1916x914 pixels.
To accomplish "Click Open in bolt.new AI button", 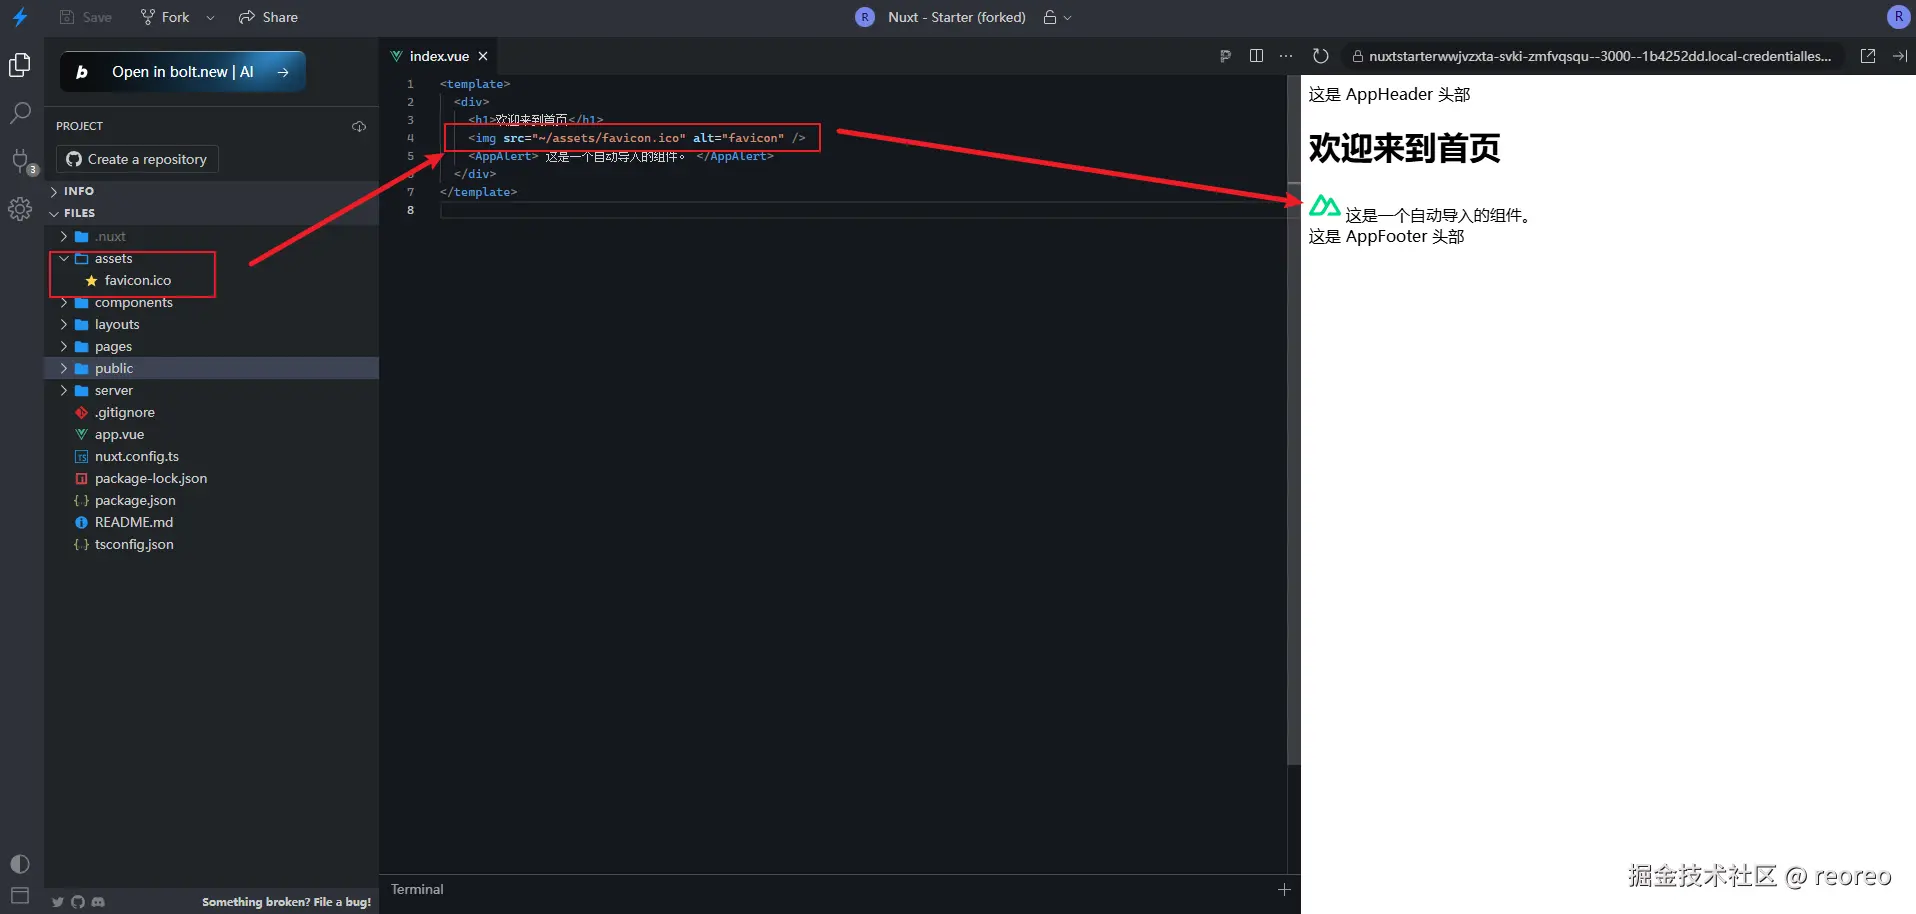I will click(183, 72).
